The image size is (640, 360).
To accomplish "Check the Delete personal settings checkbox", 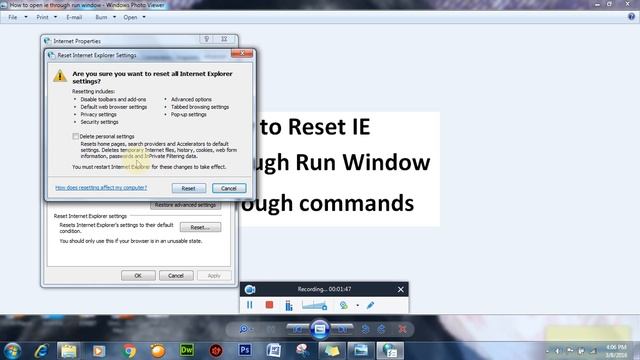I will (76, 136).
